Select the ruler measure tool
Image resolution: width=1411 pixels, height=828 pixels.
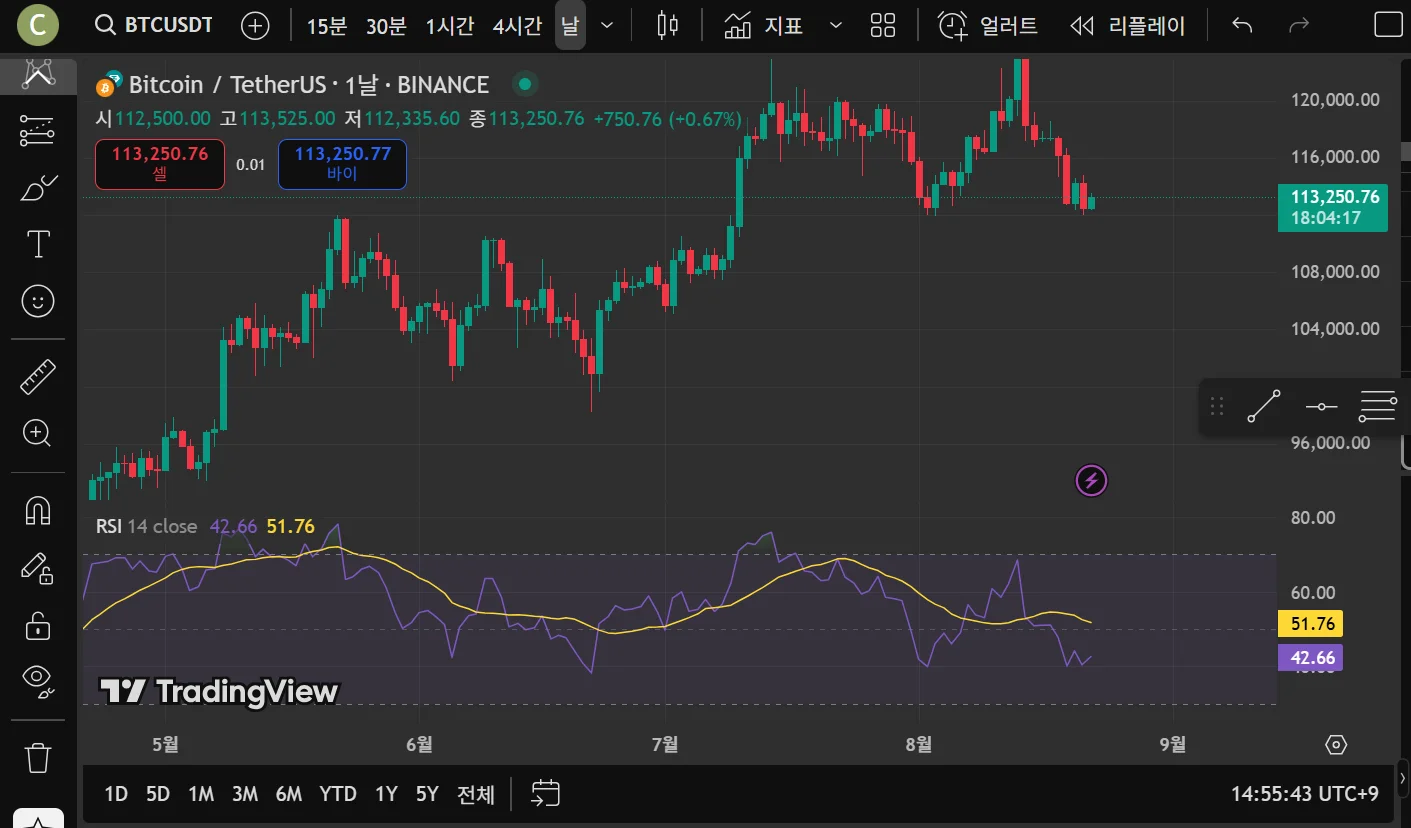[x=38, y=376]
